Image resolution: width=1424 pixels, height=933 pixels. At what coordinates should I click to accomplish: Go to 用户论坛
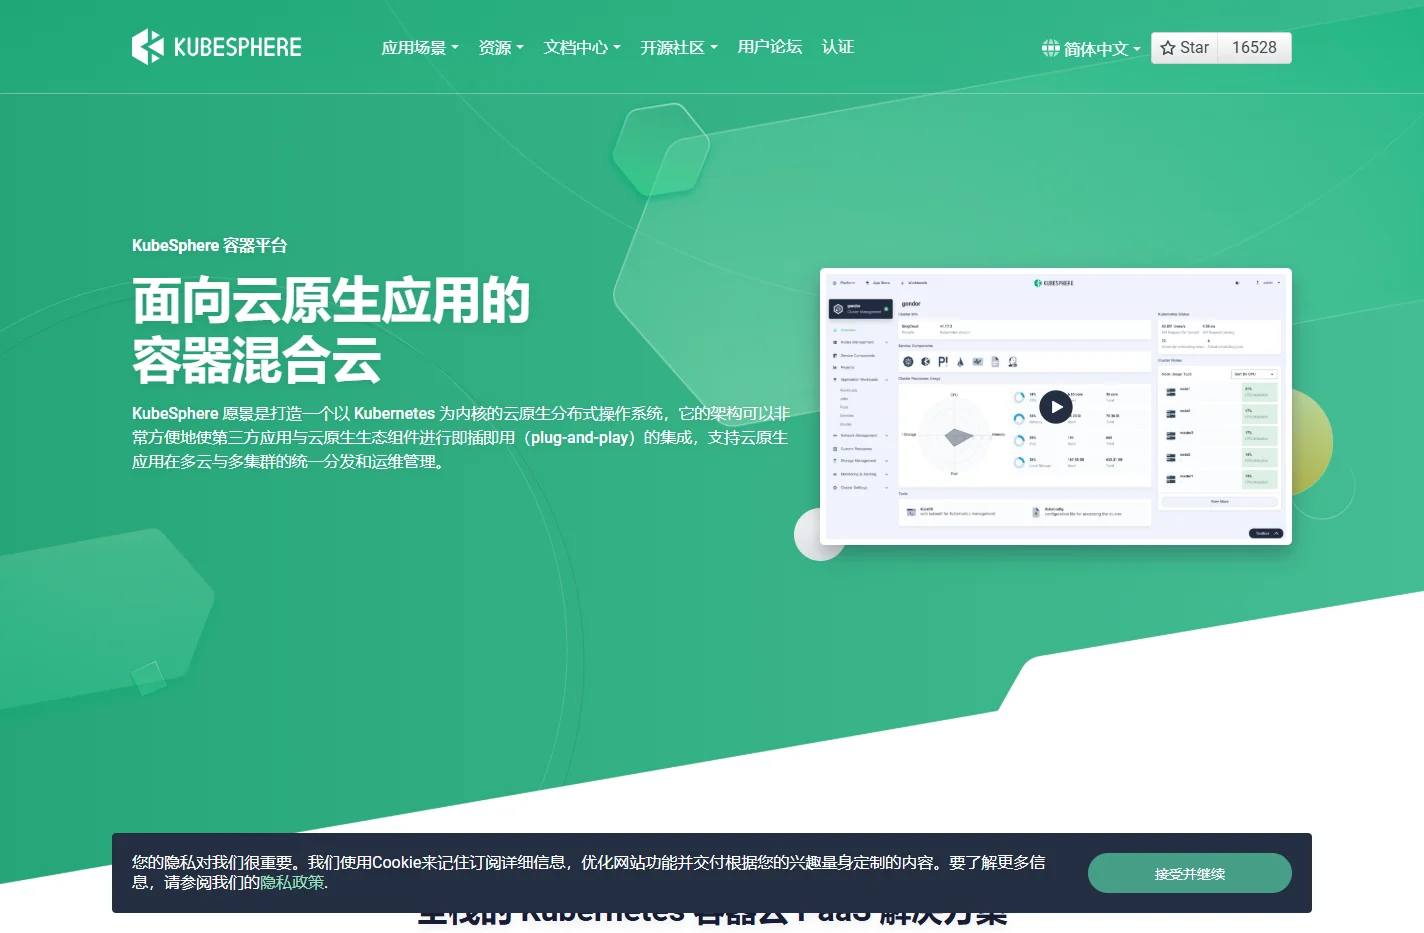click(770, 47)
